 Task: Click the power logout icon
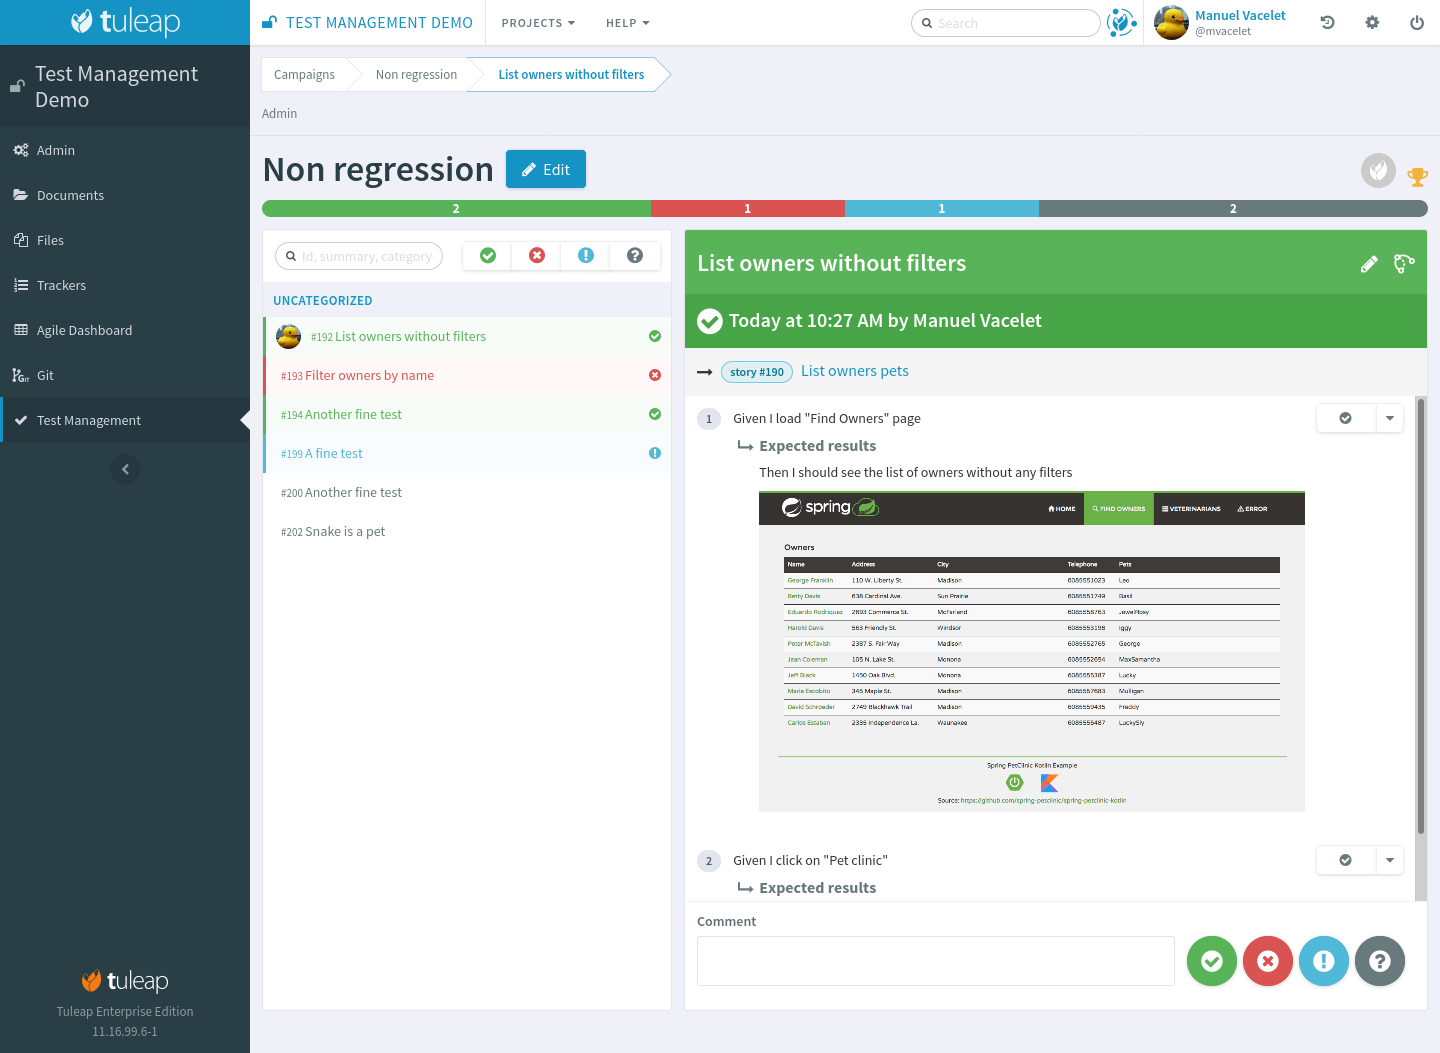(1416, 23)
